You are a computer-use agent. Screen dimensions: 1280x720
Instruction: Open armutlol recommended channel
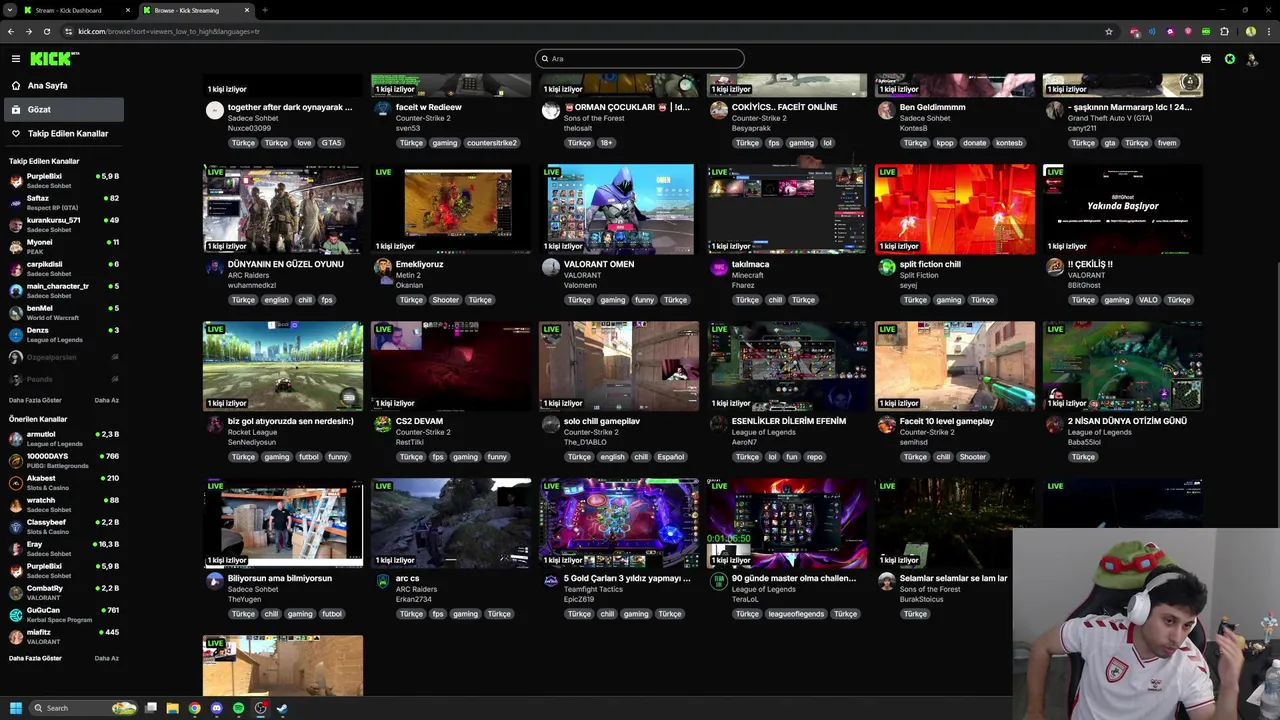point(64,438)
